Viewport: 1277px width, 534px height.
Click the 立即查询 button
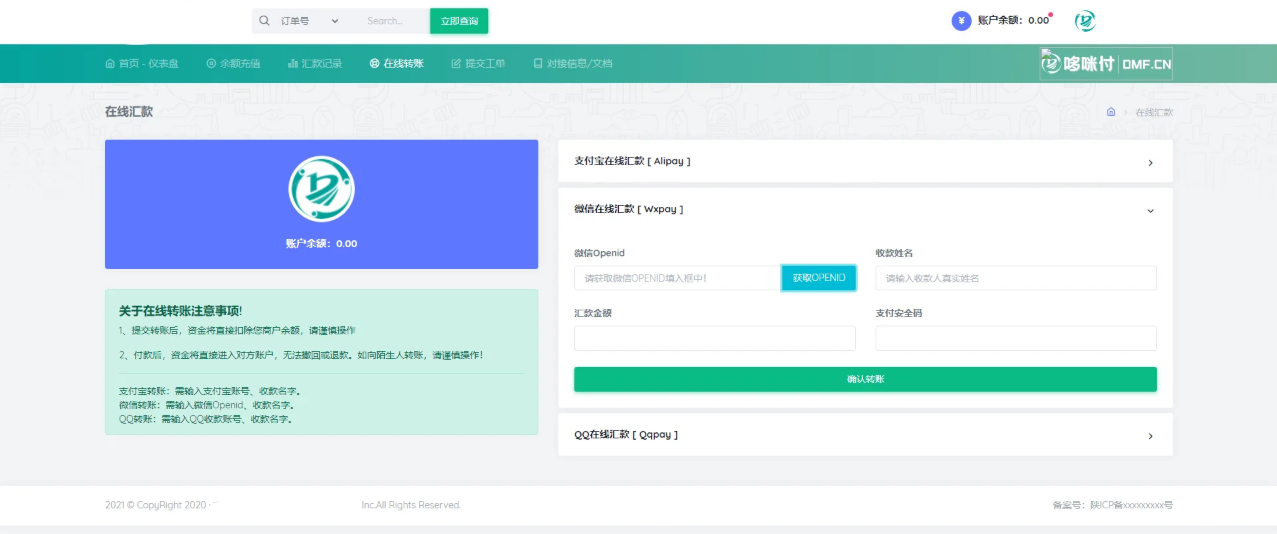tap(459, 21)
